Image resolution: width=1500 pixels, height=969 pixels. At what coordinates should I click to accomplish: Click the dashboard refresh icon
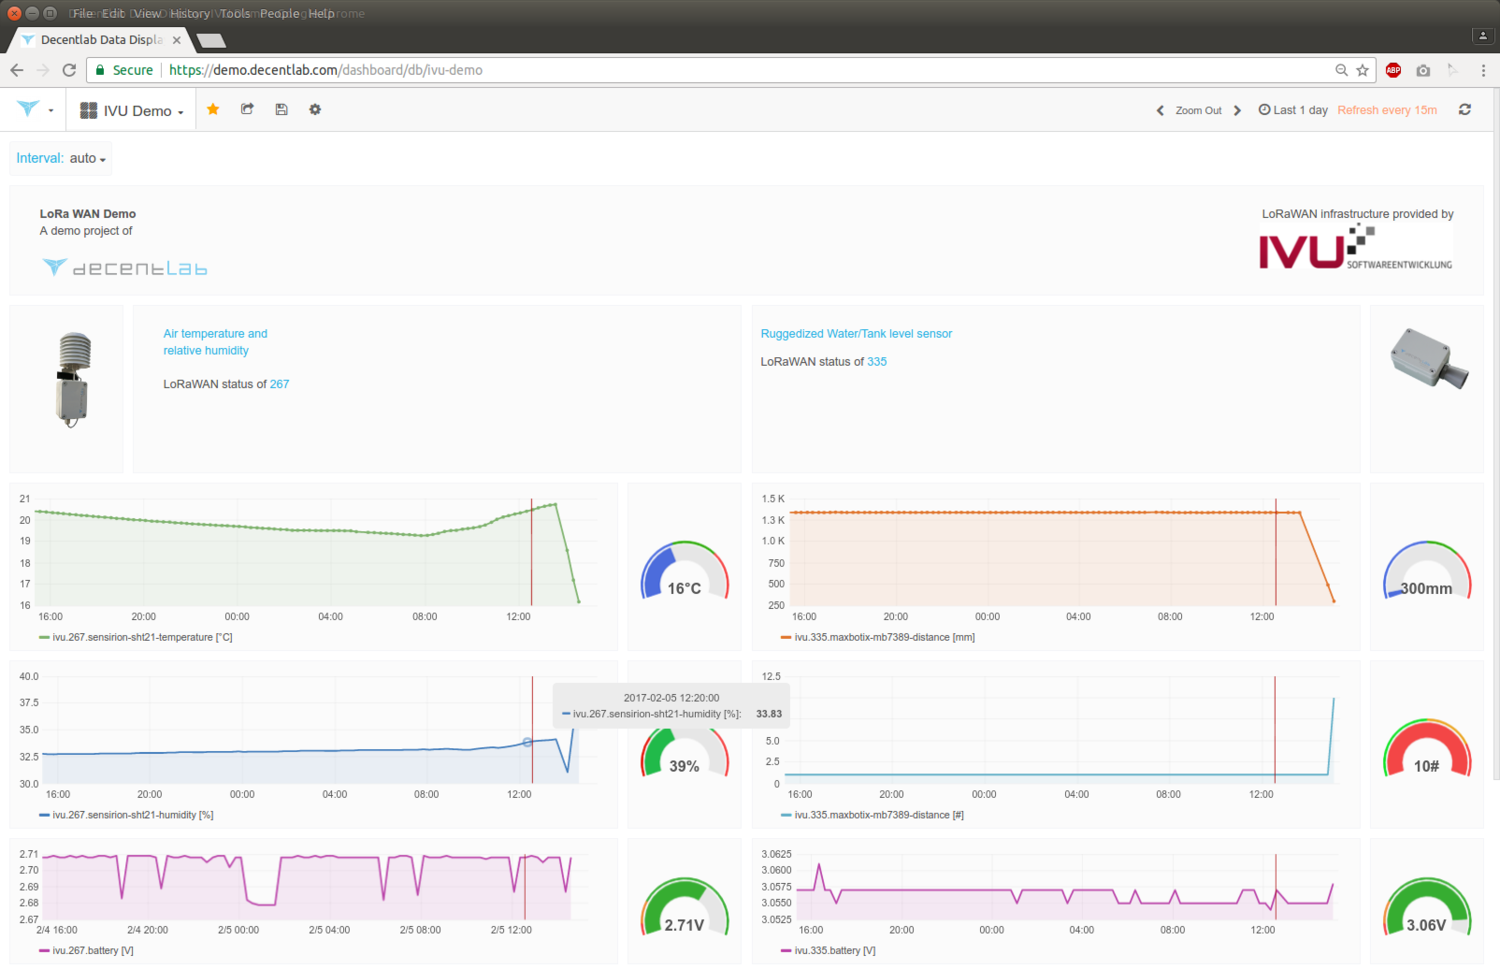point(1465,109)
